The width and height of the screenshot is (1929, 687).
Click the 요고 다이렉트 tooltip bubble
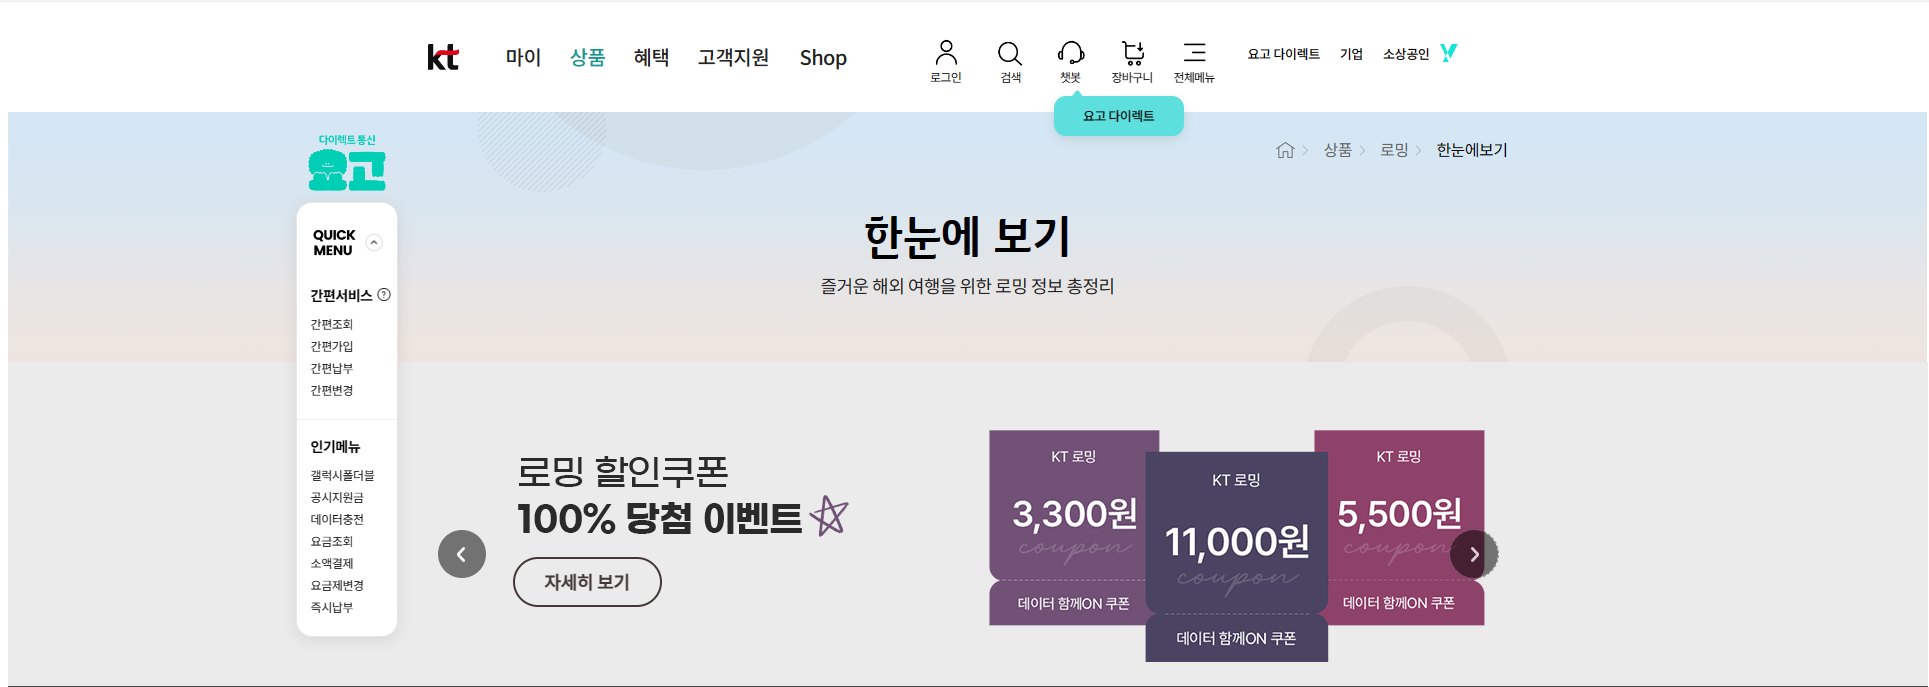1119,116
